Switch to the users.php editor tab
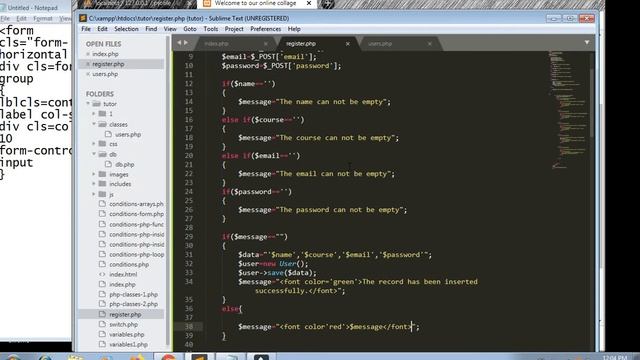This screenshot has width=640, height=360. 398,44
